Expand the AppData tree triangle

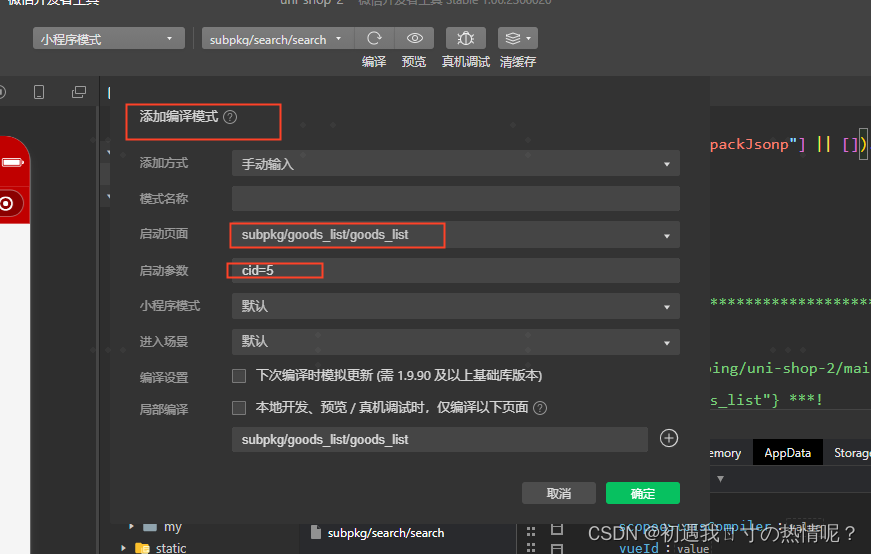(720, 478)
